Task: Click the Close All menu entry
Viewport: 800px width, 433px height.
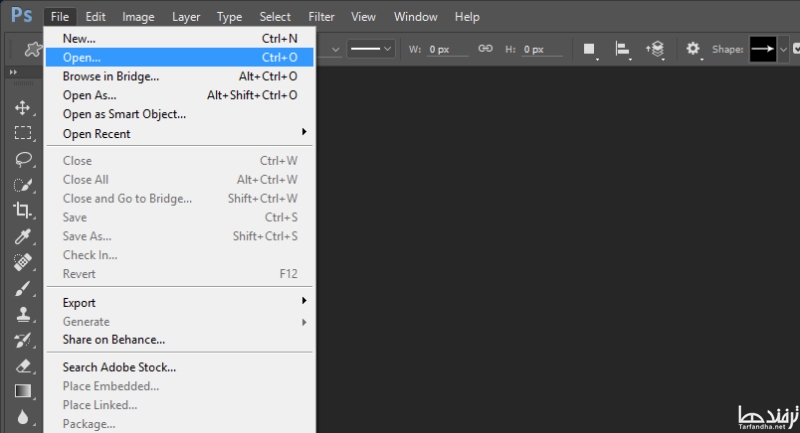Action: 180,180
